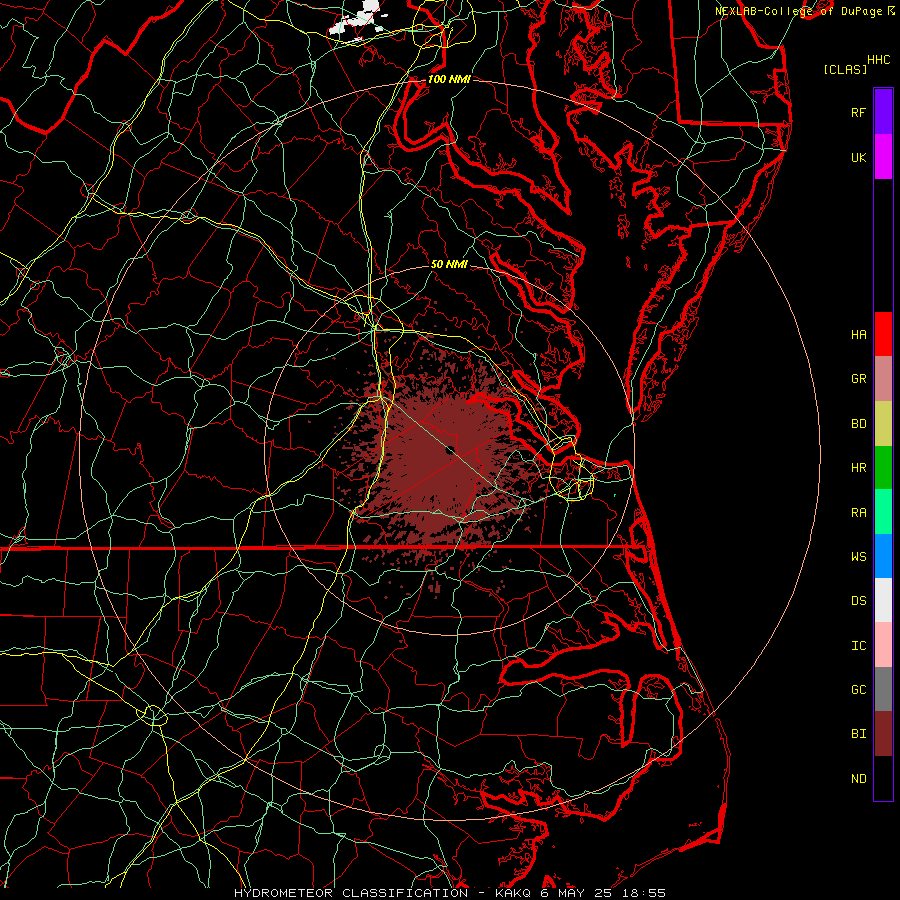Screen dimensions: 900x900
Task: Click the 100 NMI range ring label
Action: 449,79
